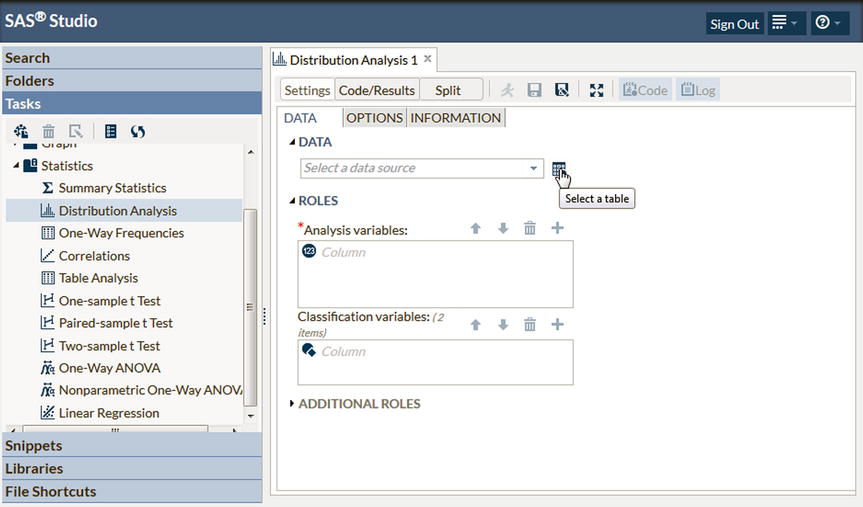Open the application menu icon in header
Image resolution: width=863 pixels, height=507 pixels.
click(x=785, y=23)
